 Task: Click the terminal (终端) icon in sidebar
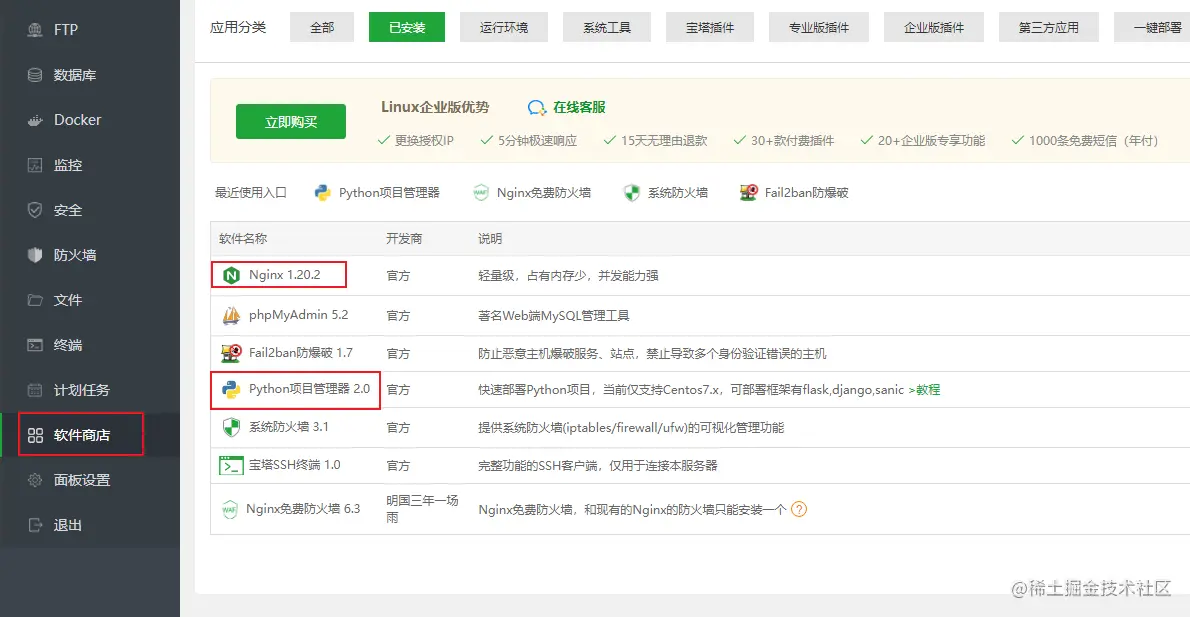click(x=35, y=345)
